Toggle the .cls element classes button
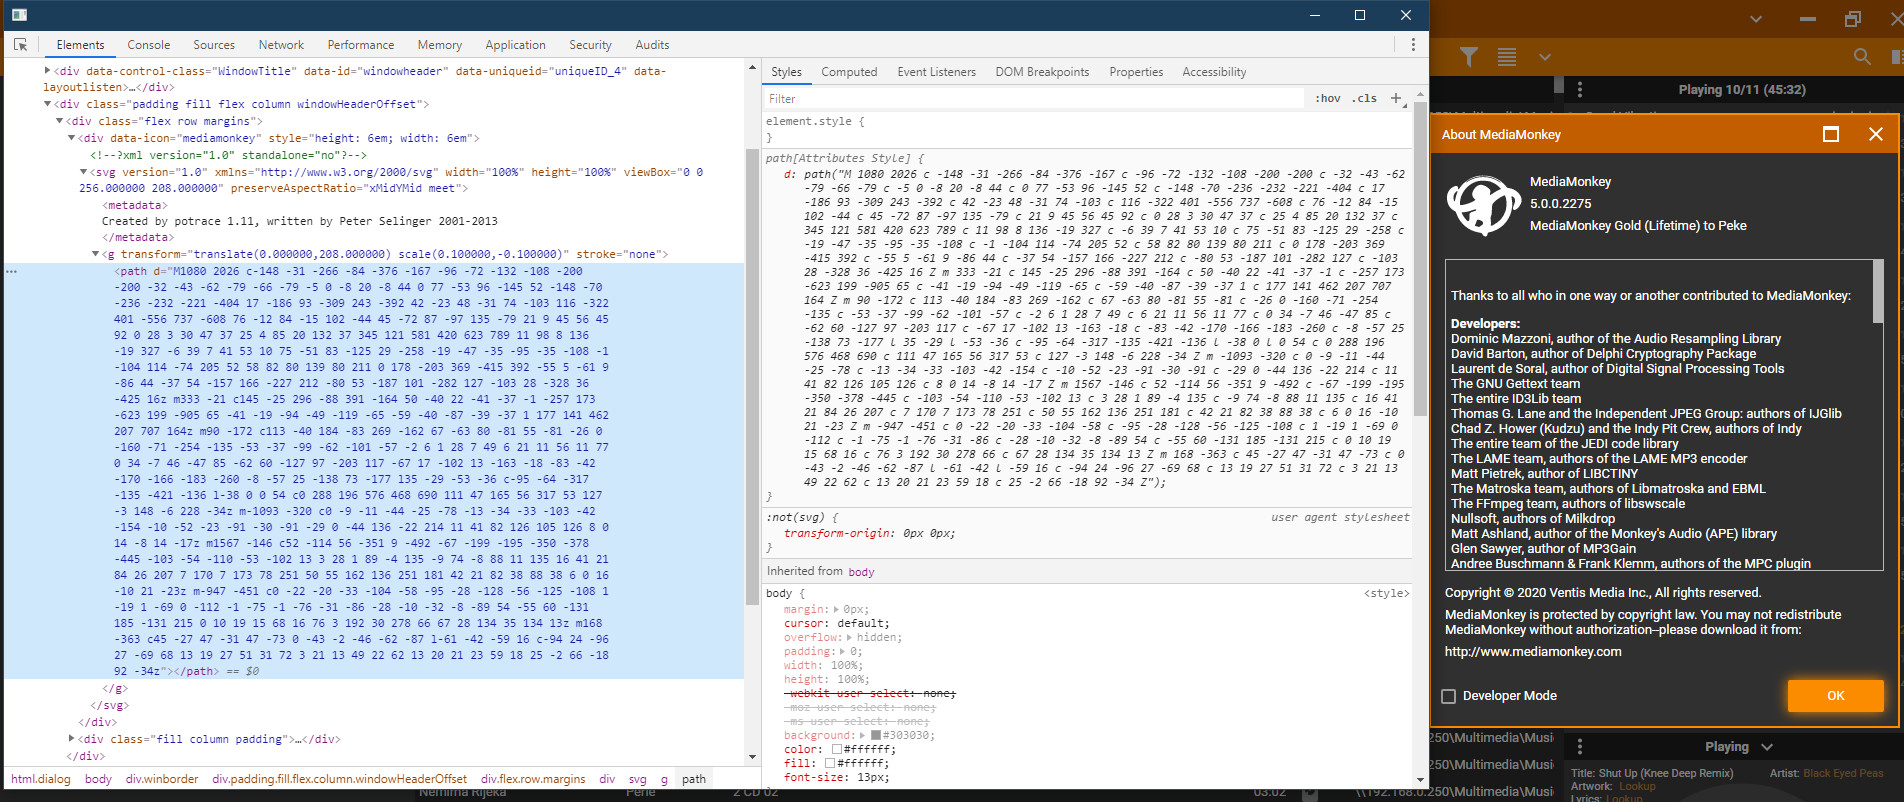The image size is (1904, 802). [1365, 98]
